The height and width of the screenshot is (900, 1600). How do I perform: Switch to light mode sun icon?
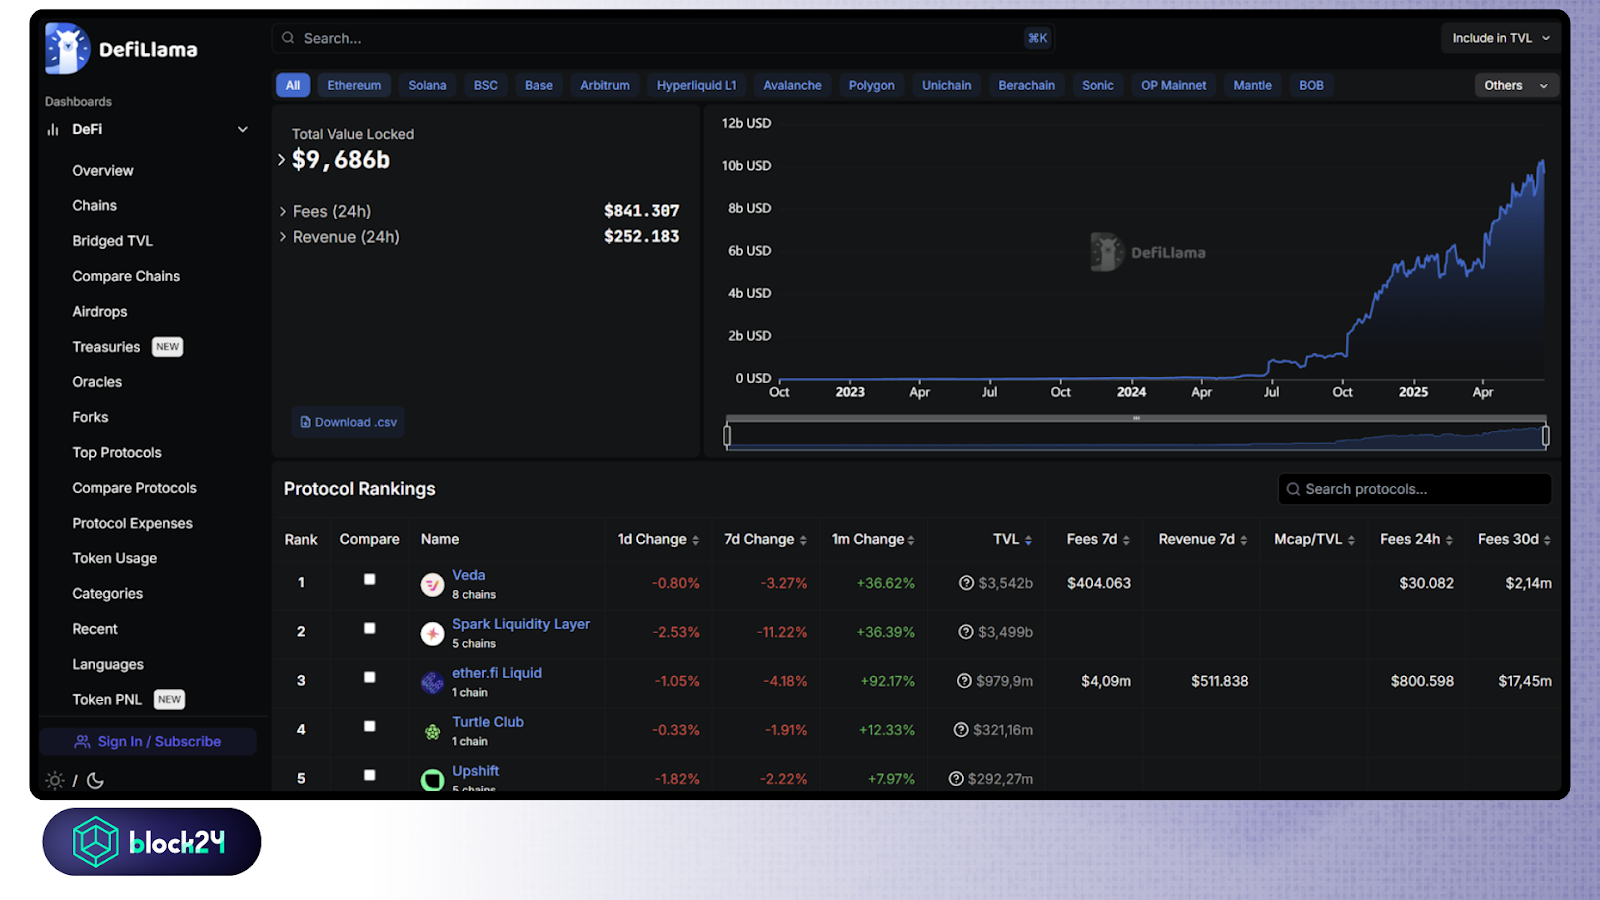55,780
